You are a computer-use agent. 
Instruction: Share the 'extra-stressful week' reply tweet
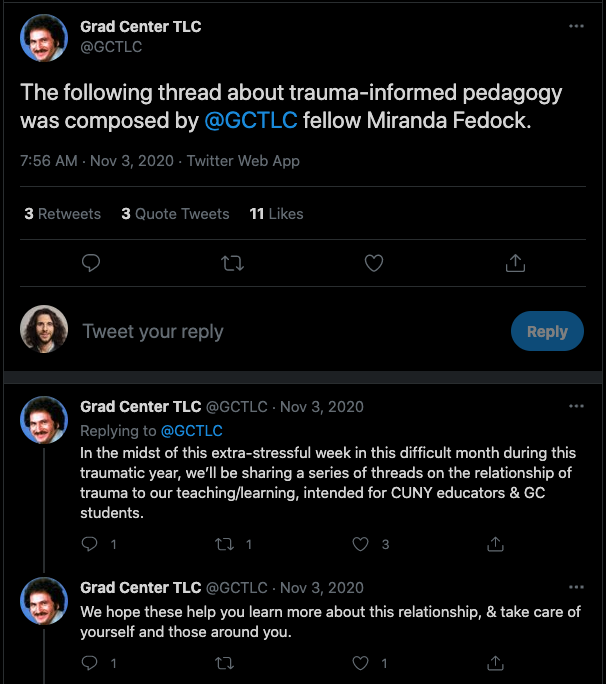click(x=495, y=544)
